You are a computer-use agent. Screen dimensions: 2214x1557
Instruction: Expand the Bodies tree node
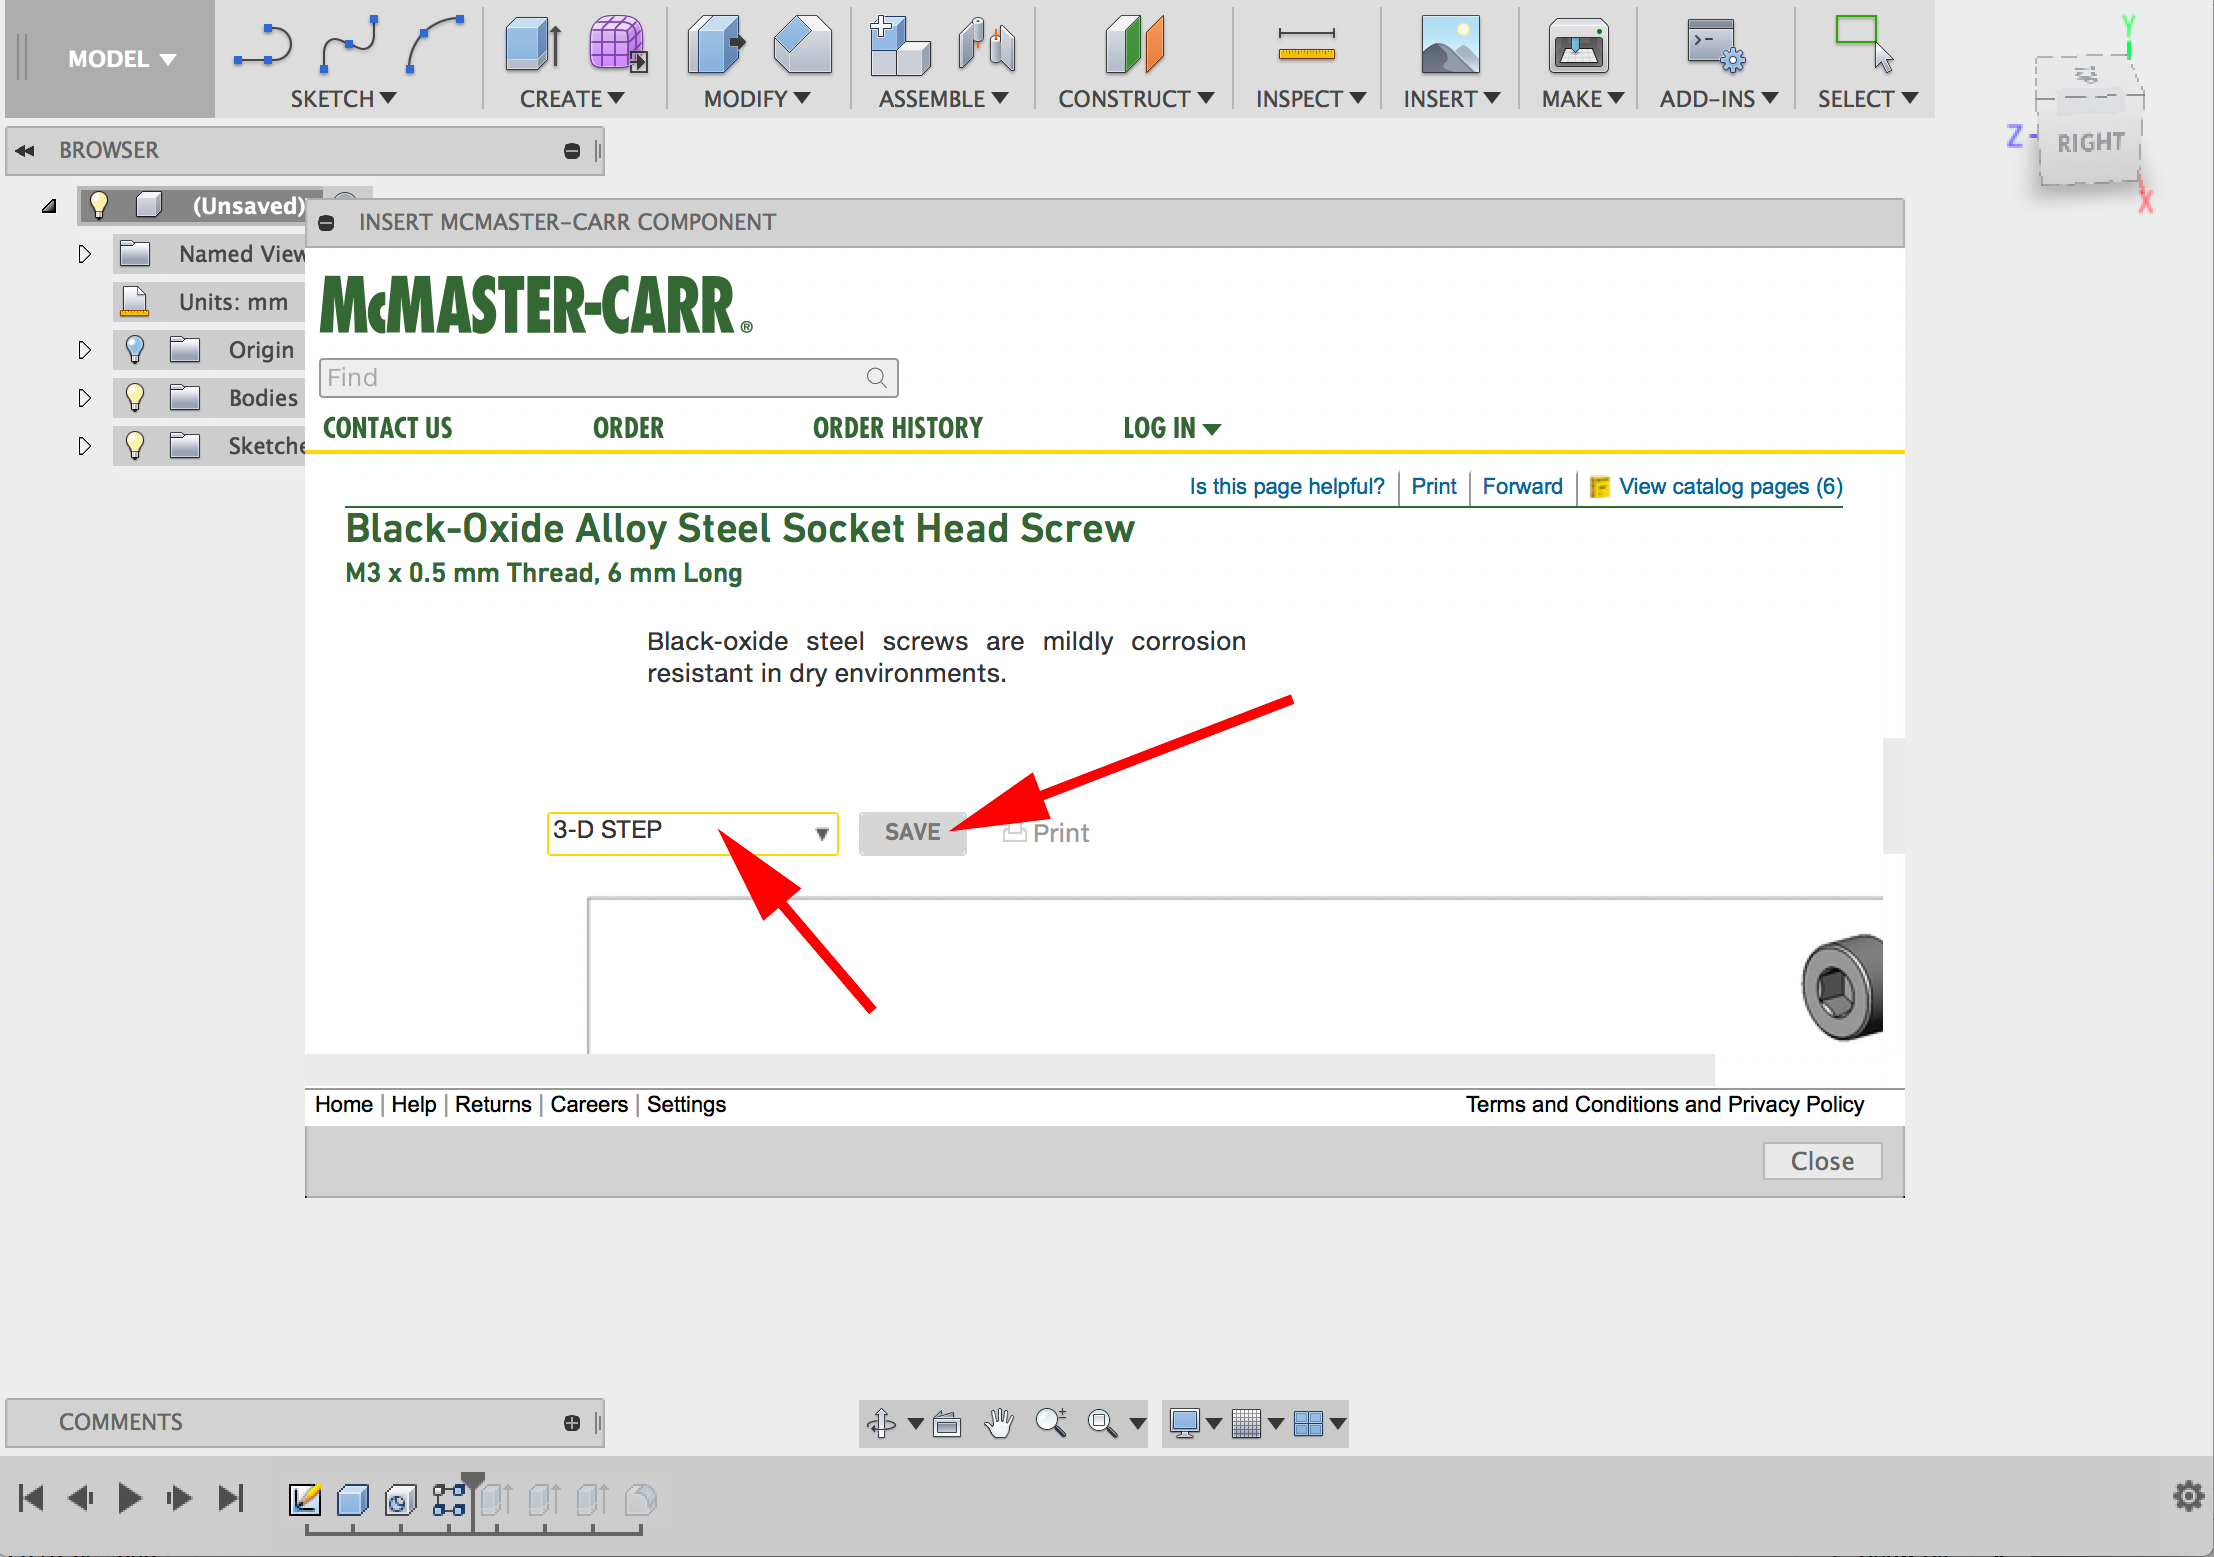[x=84, y=398]
